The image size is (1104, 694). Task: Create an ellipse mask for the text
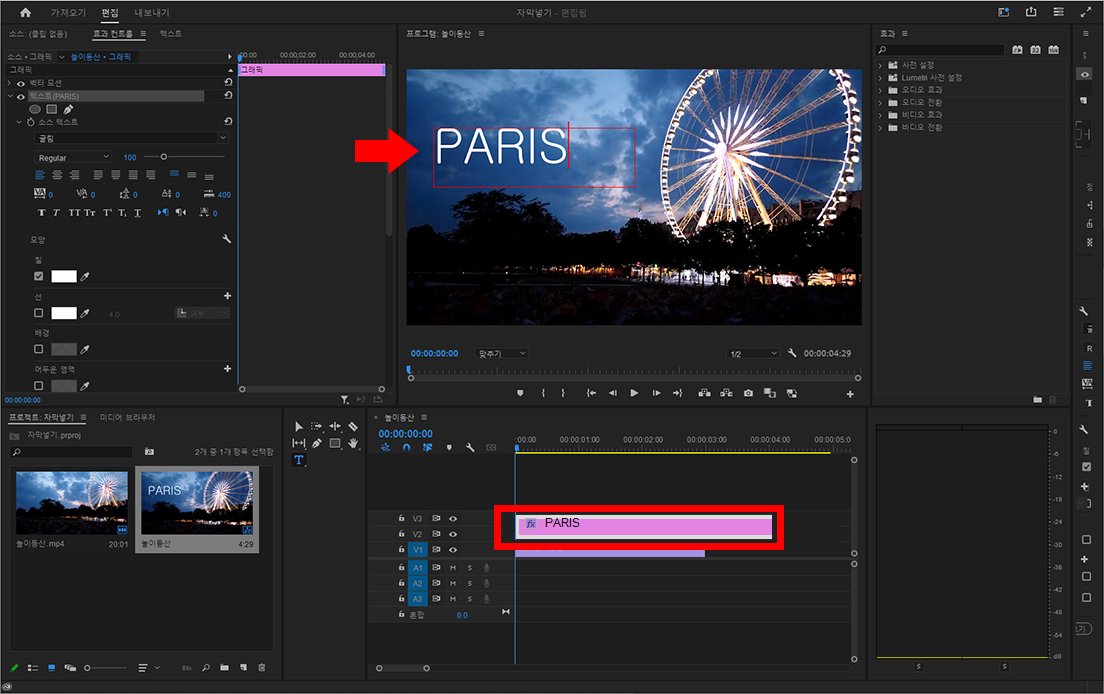(x=35, y=109)
